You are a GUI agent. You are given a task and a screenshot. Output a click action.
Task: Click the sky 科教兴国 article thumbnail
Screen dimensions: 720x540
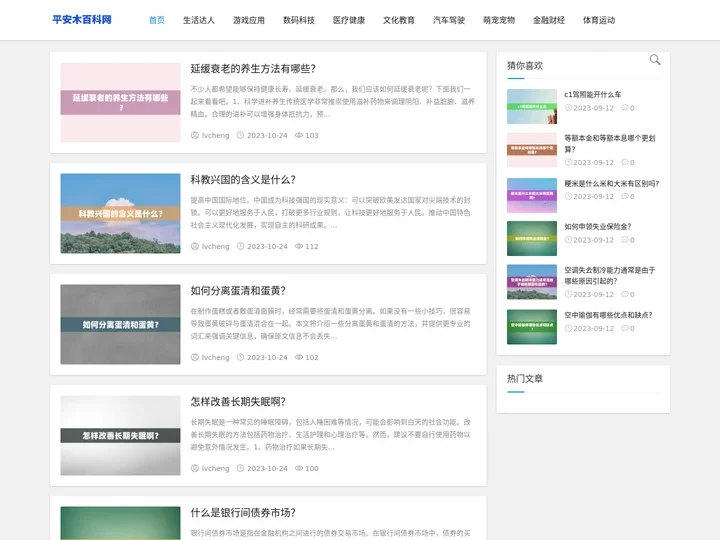point(120,214)
